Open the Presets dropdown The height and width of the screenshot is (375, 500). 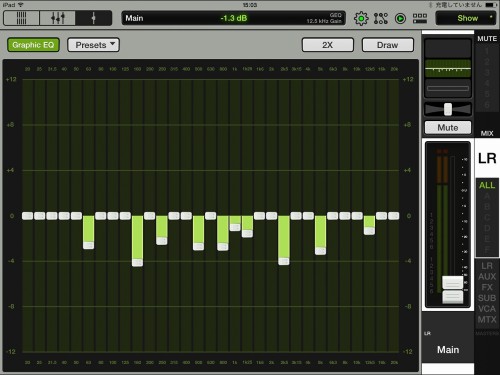point(93,45)
